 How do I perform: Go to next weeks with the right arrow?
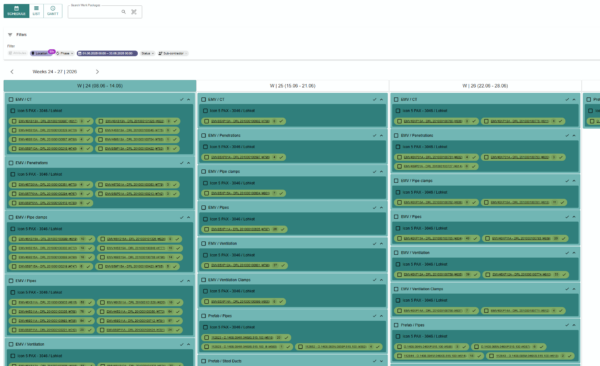coord(97,72)
